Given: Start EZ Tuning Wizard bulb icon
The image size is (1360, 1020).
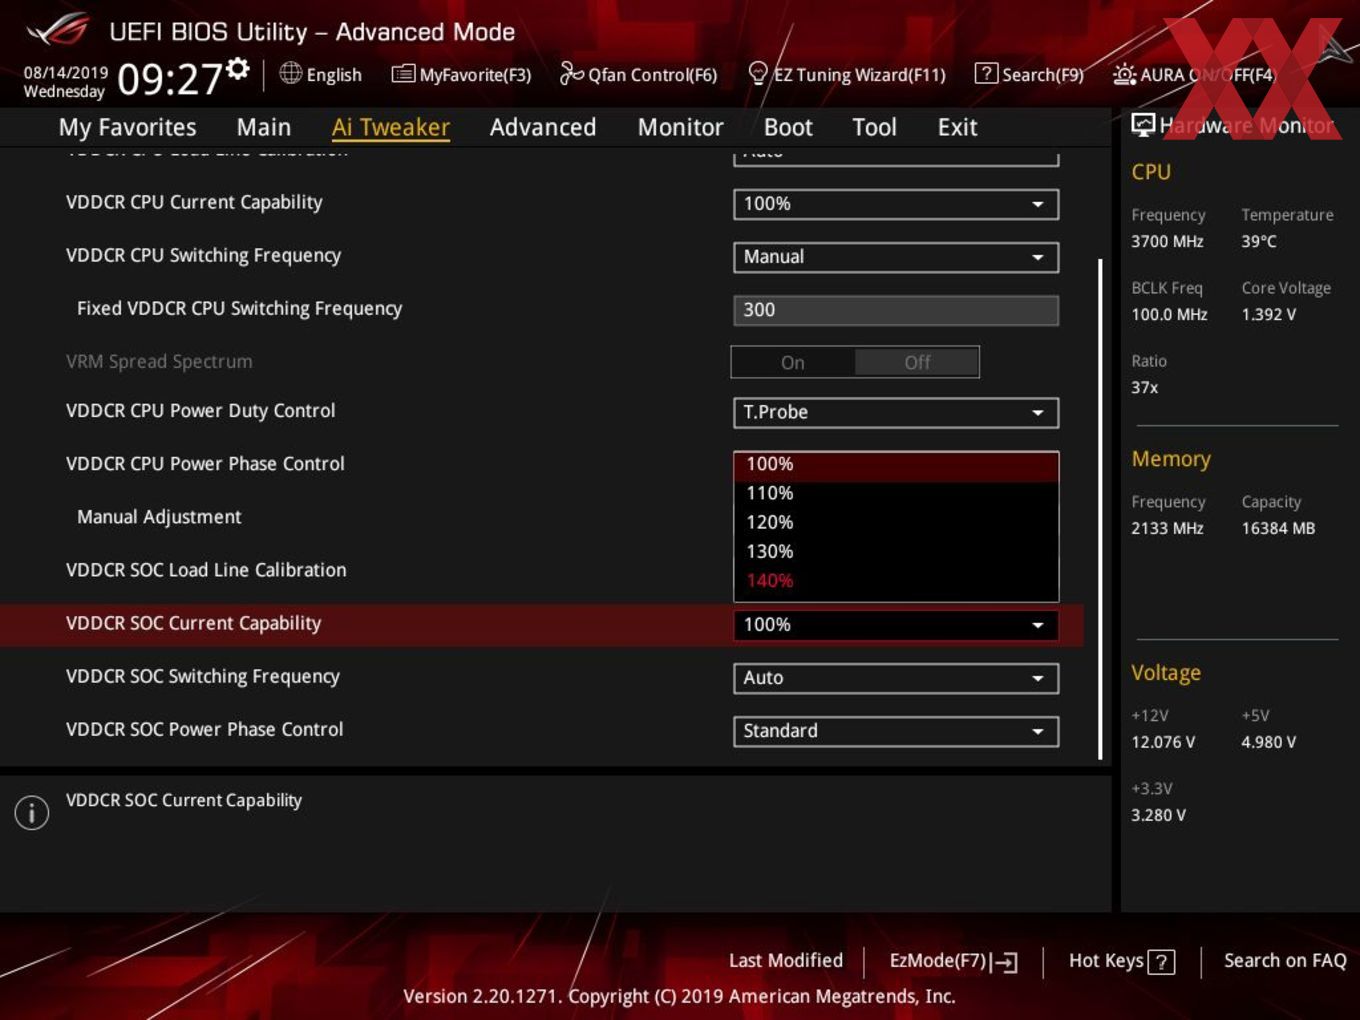Looking at the screenshot, I should [x=758, y=73].
